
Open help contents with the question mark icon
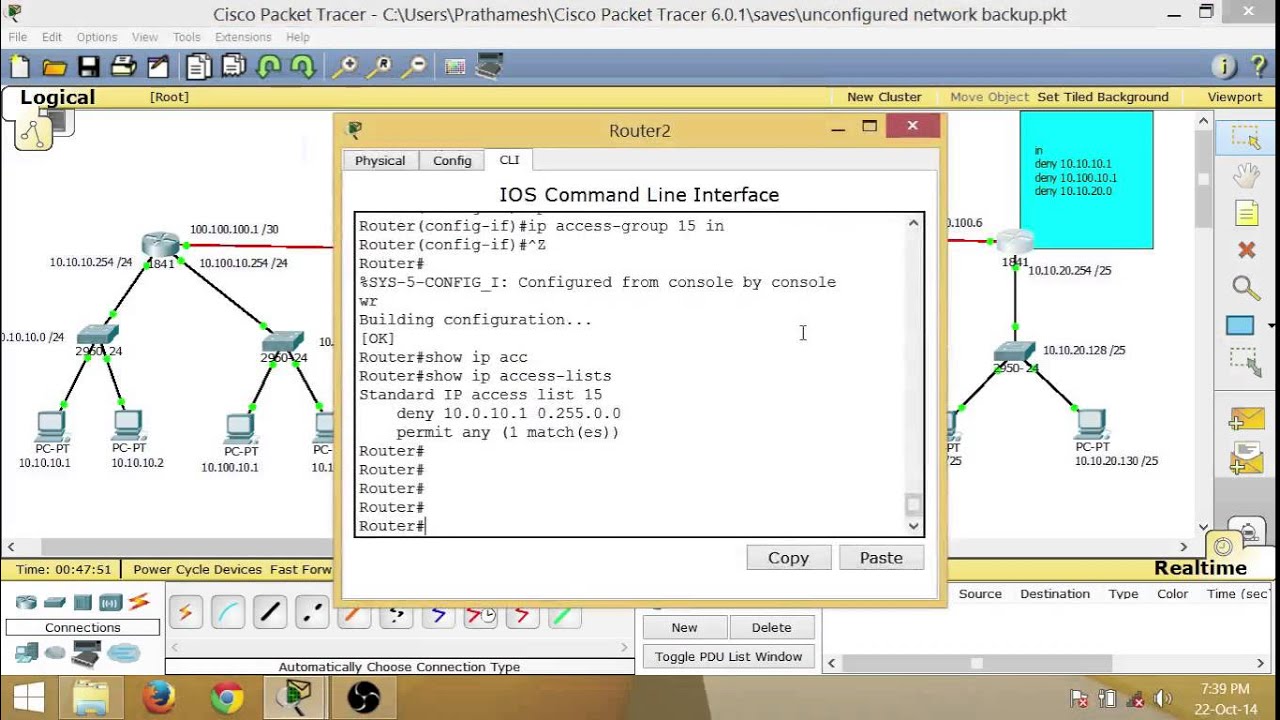point(1258,67)
